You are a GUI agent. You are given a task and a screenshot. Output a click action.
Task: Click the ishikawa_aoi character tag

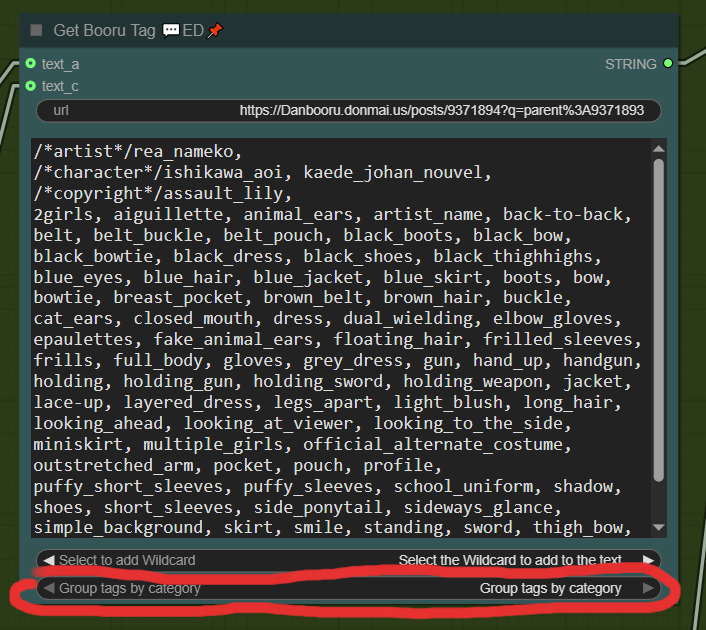223,172
